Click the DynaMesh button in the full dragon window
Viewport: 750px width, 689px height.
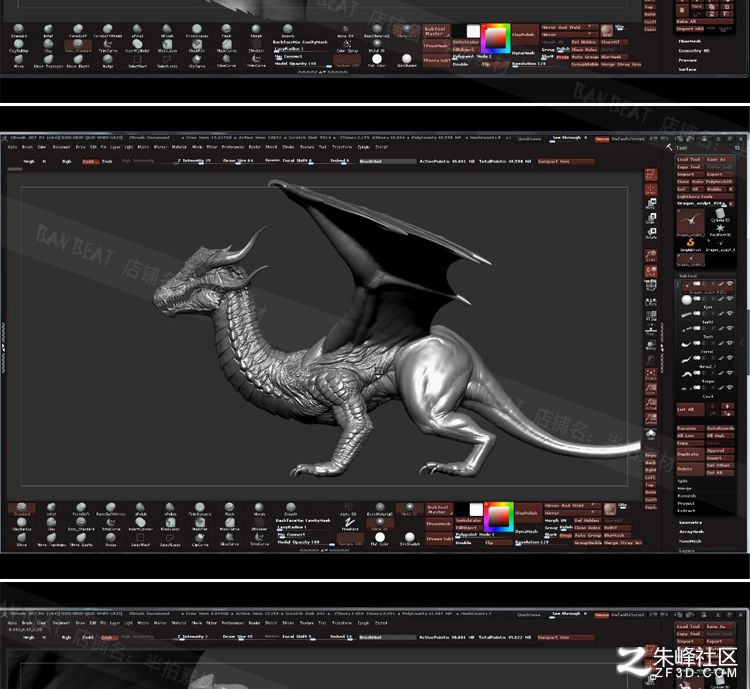pyautogui.click(x=526, y=532)
